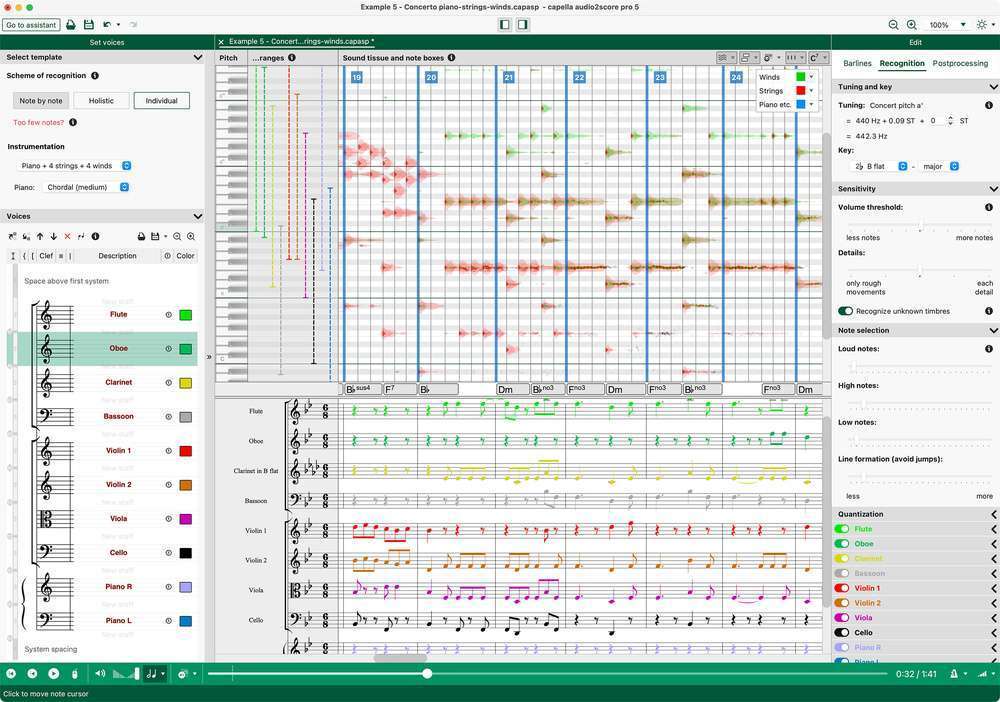1000x702 pixels.
Task: Select the red X delete voice icon
Action: (x=67, y=236)
